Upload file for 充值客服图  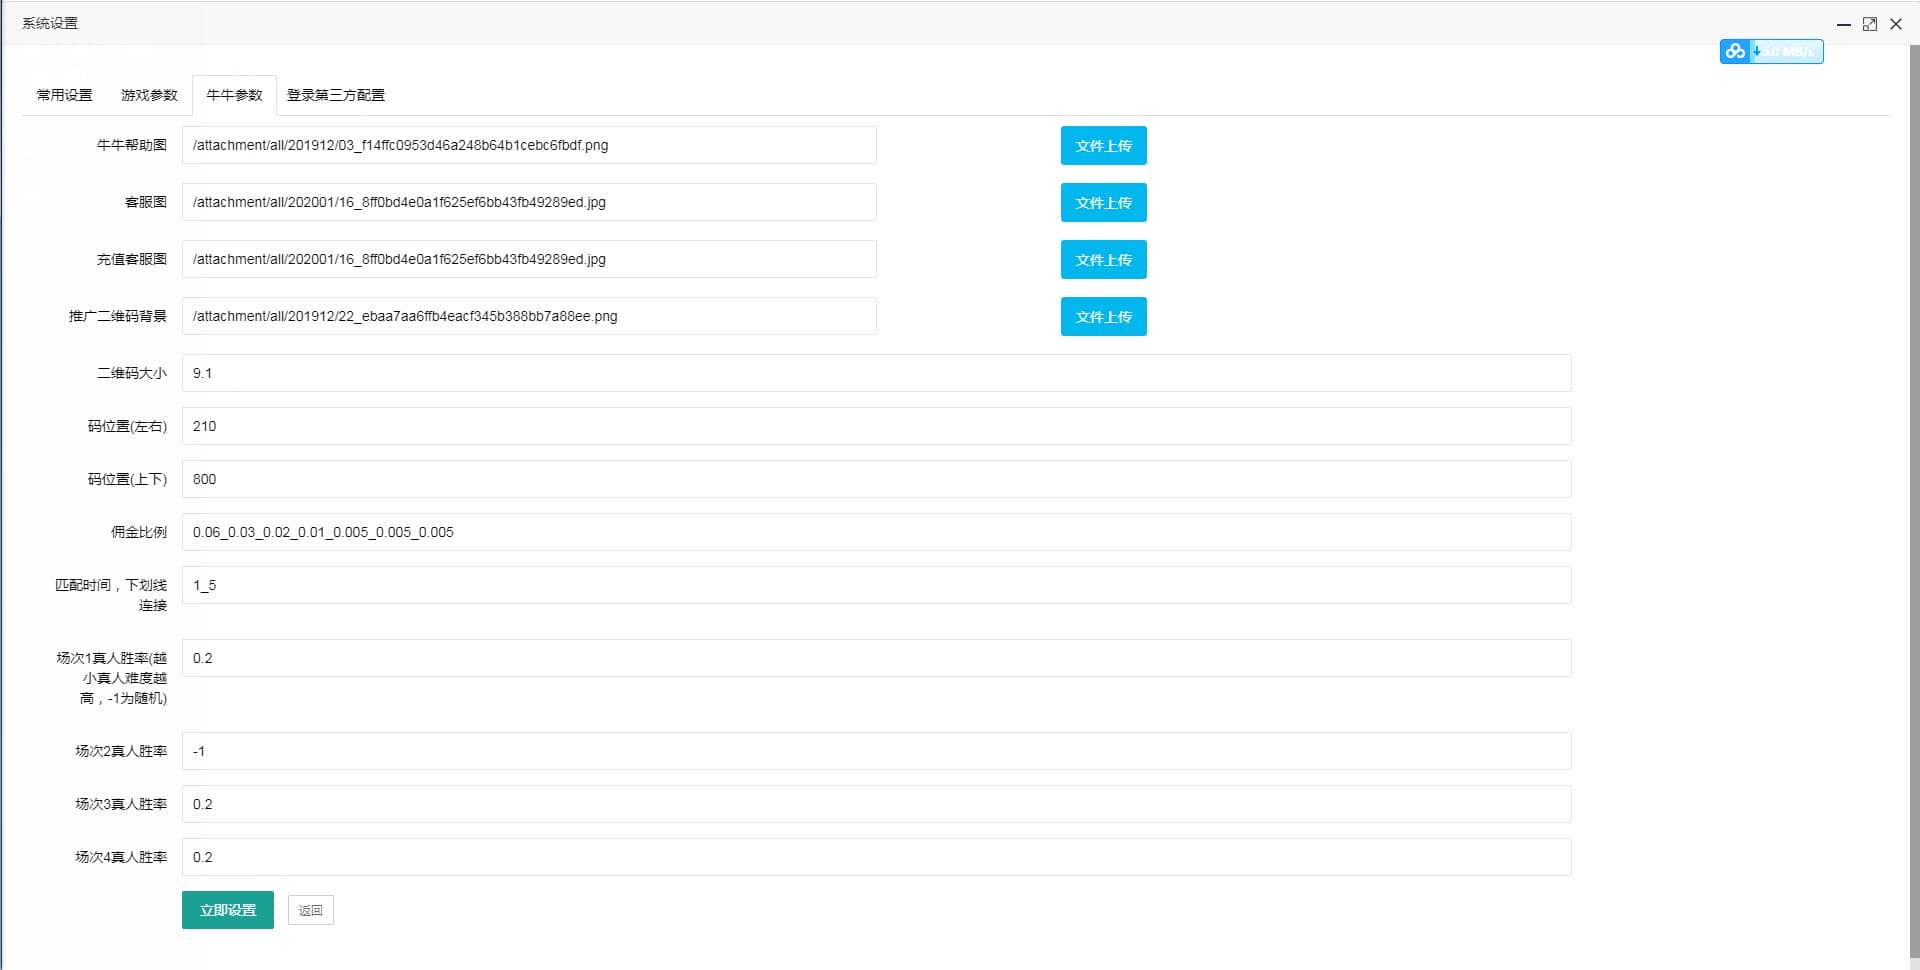pos(1103,260)
